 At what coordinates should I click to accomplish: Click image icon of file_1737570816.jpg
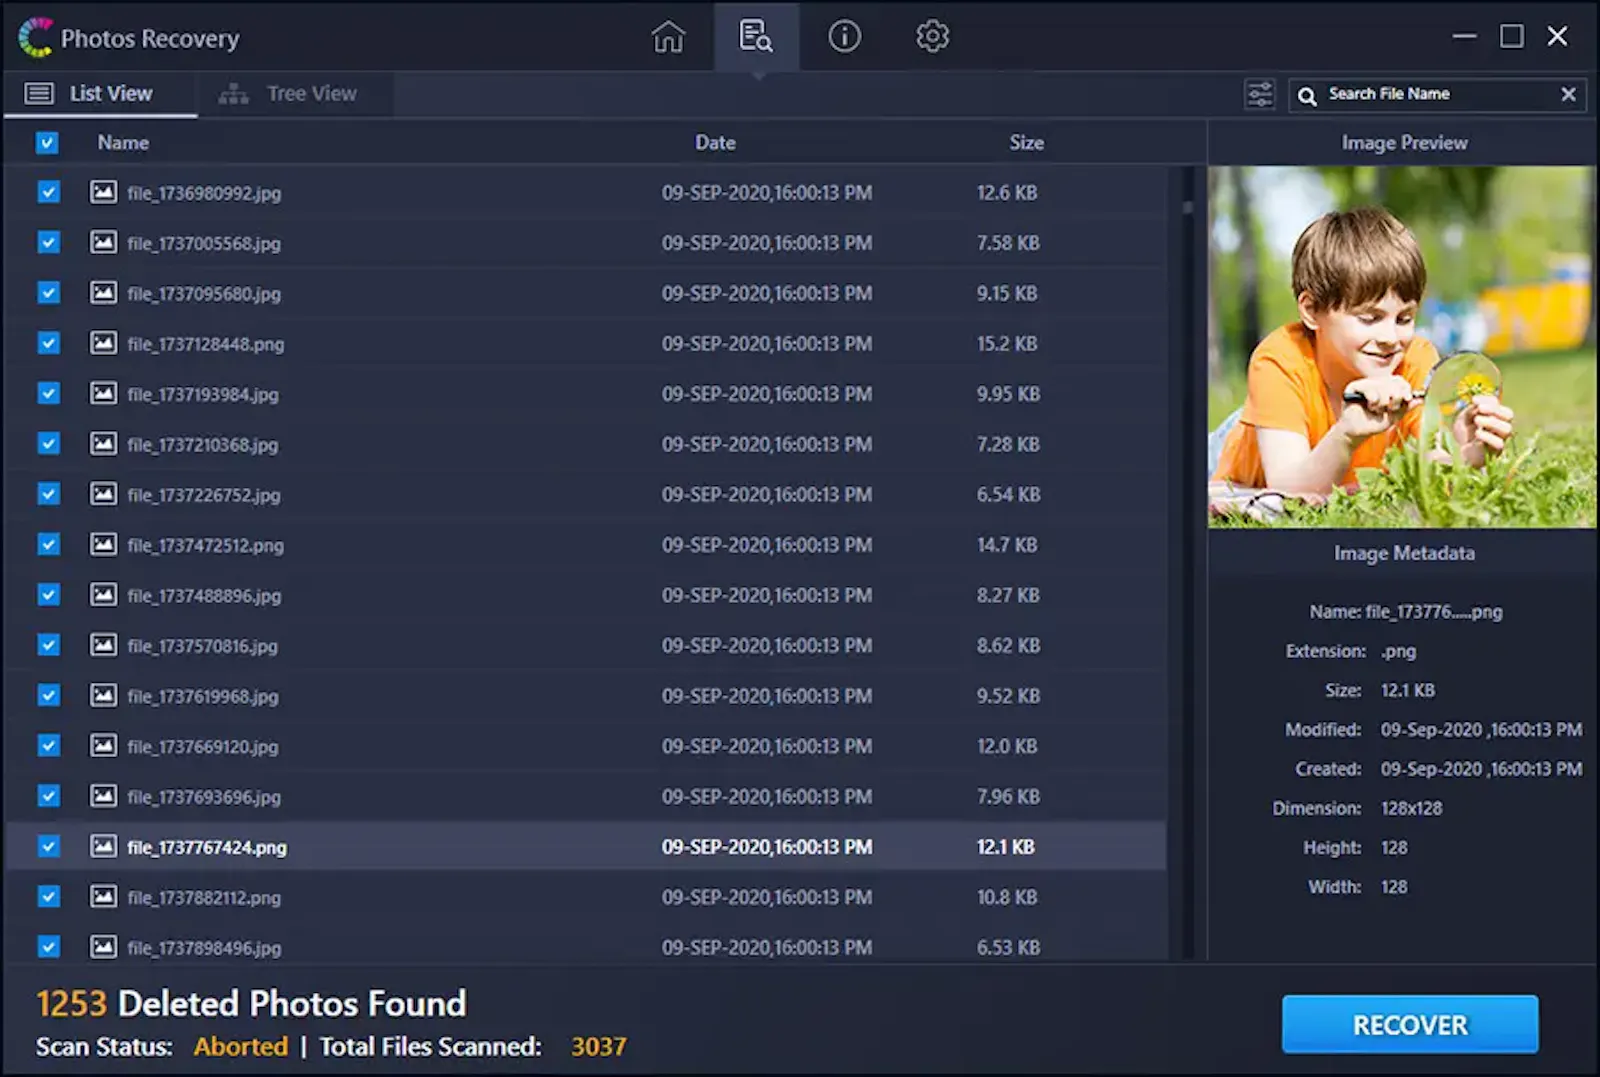point(103,645)
